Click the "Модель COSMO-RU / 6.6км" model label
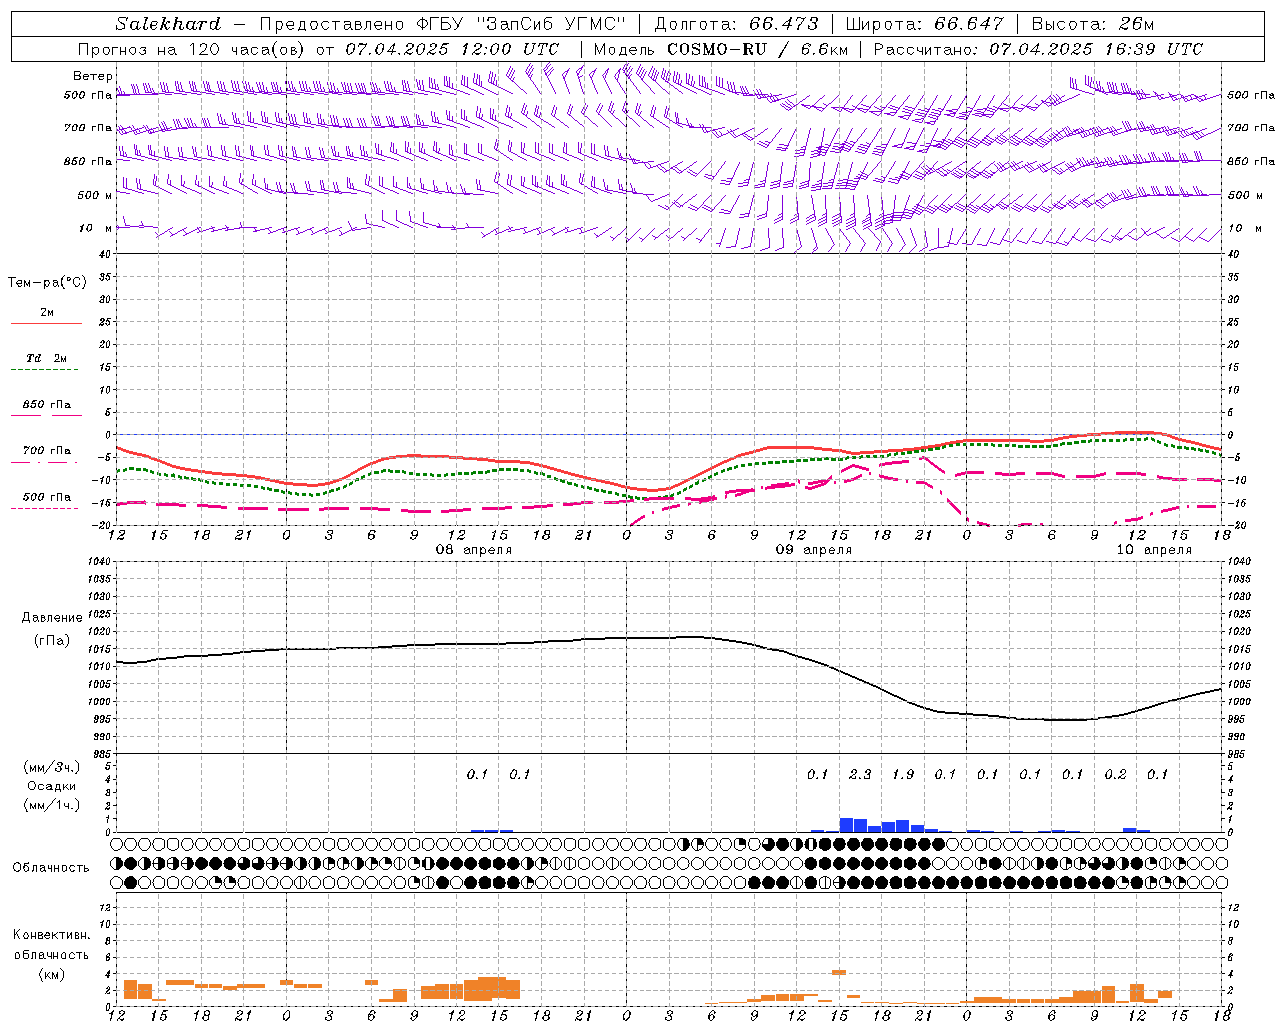The width and height of the screenshot is (1280, 1024). click(721, 49)
